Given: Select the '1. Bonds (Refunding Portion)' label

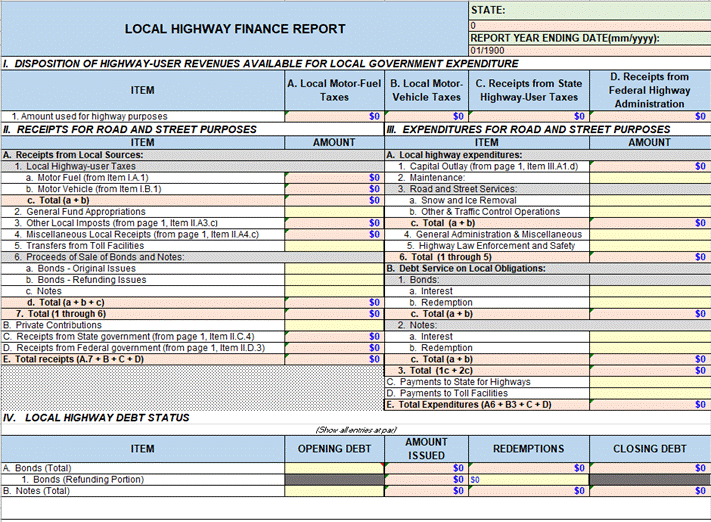Looking at the screenshot, I should [x=83, y=479].
